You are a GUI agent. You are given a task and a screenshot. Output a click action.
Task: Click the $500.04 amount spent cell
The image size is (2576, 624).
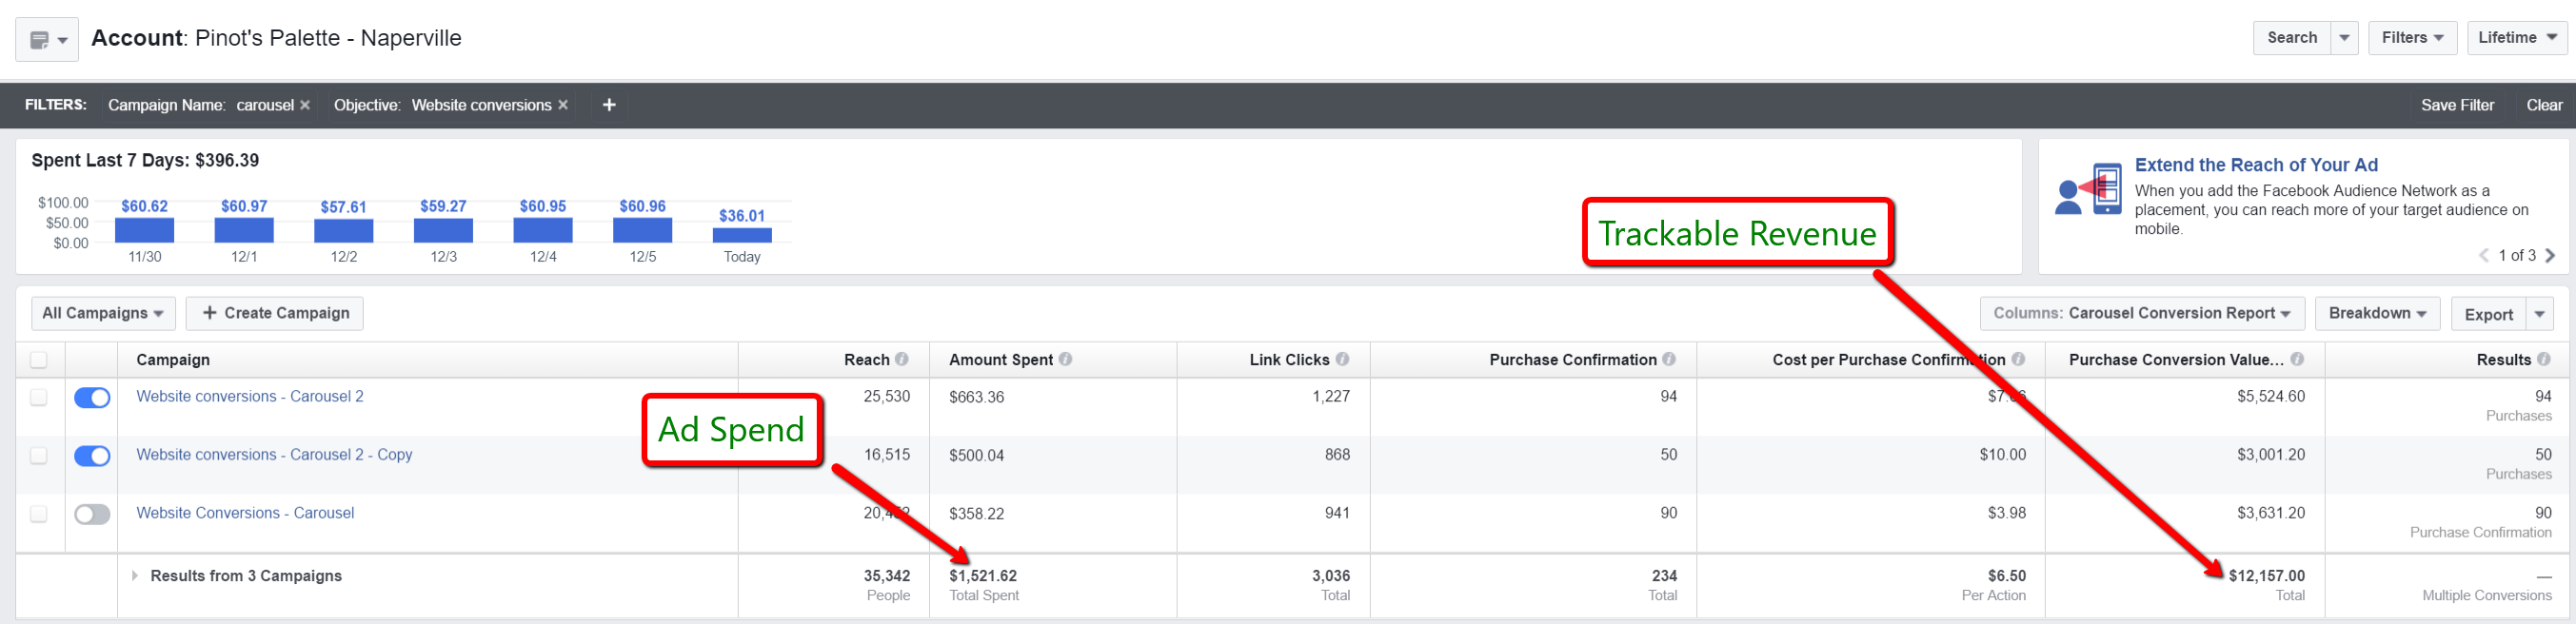pyautogui.click(x=977, y=455)
